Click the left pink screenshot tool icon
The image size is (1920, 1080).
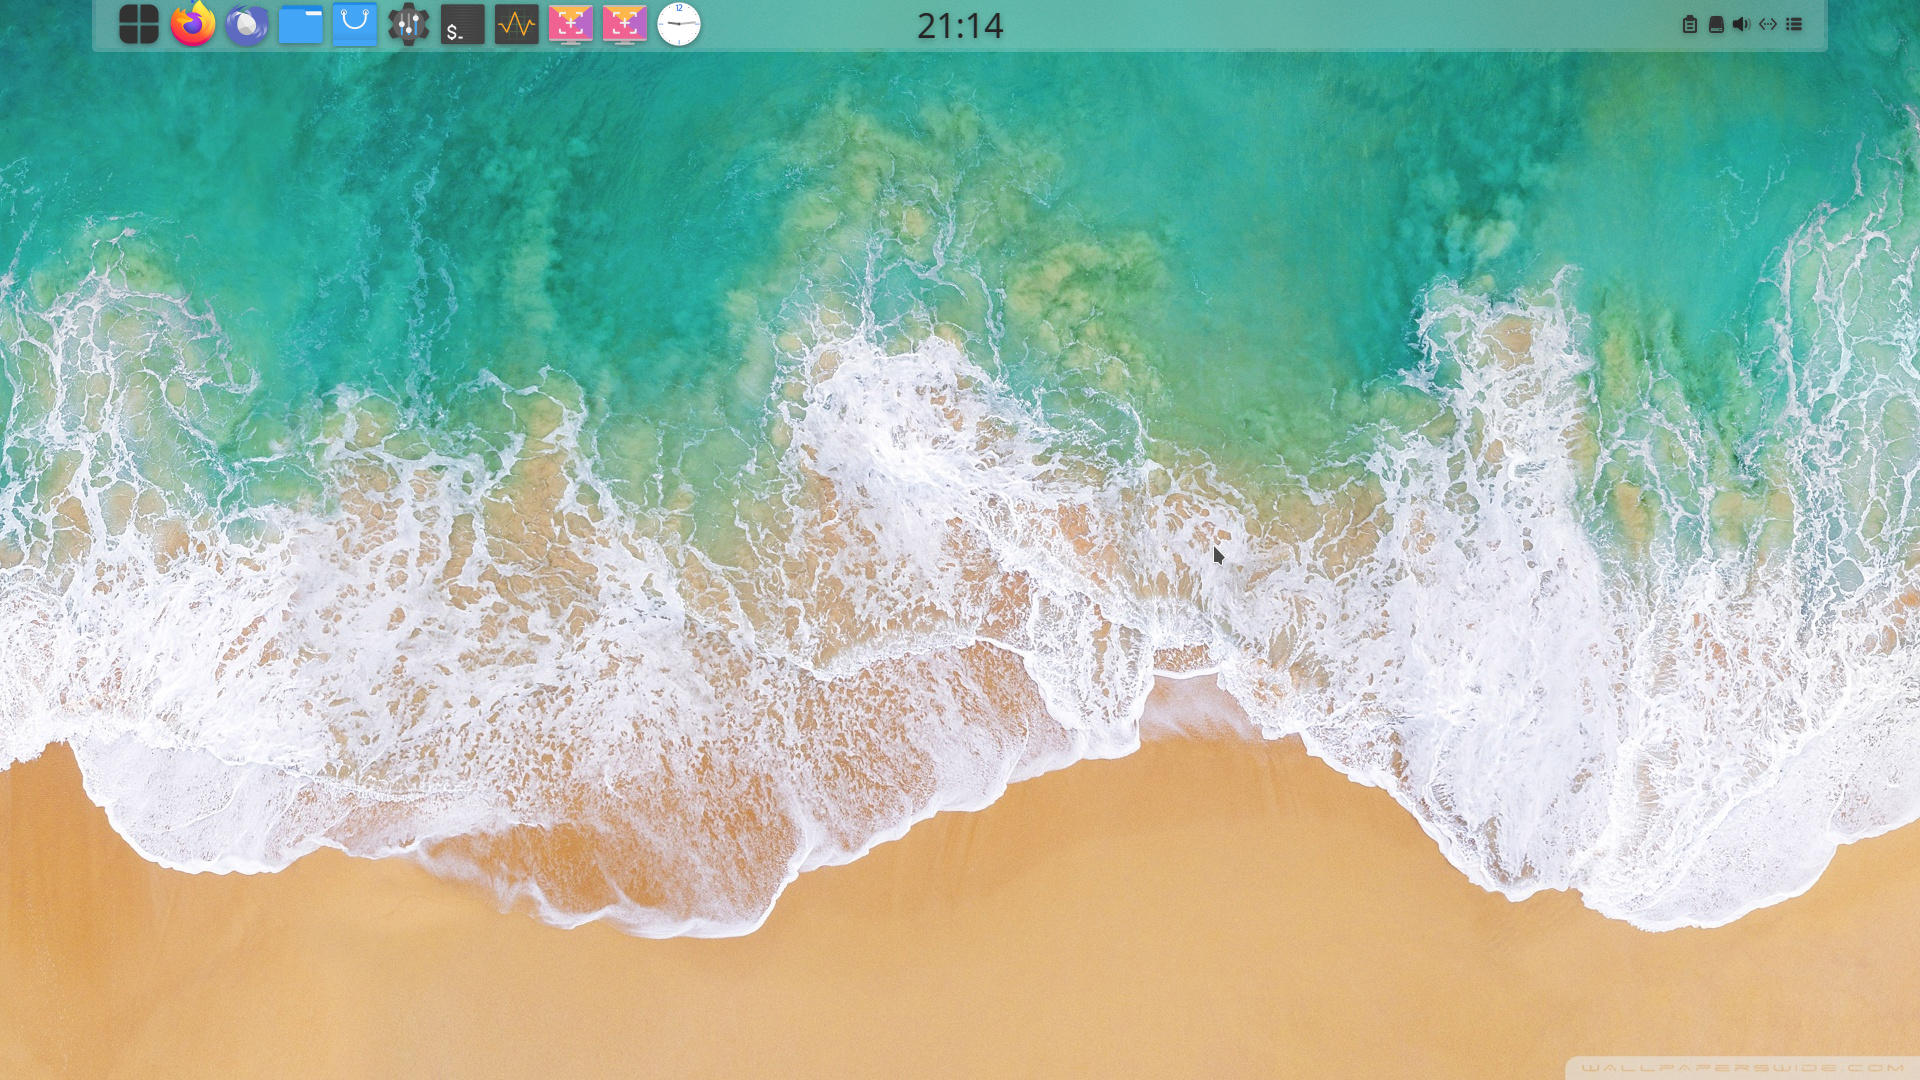coord(570,24)
